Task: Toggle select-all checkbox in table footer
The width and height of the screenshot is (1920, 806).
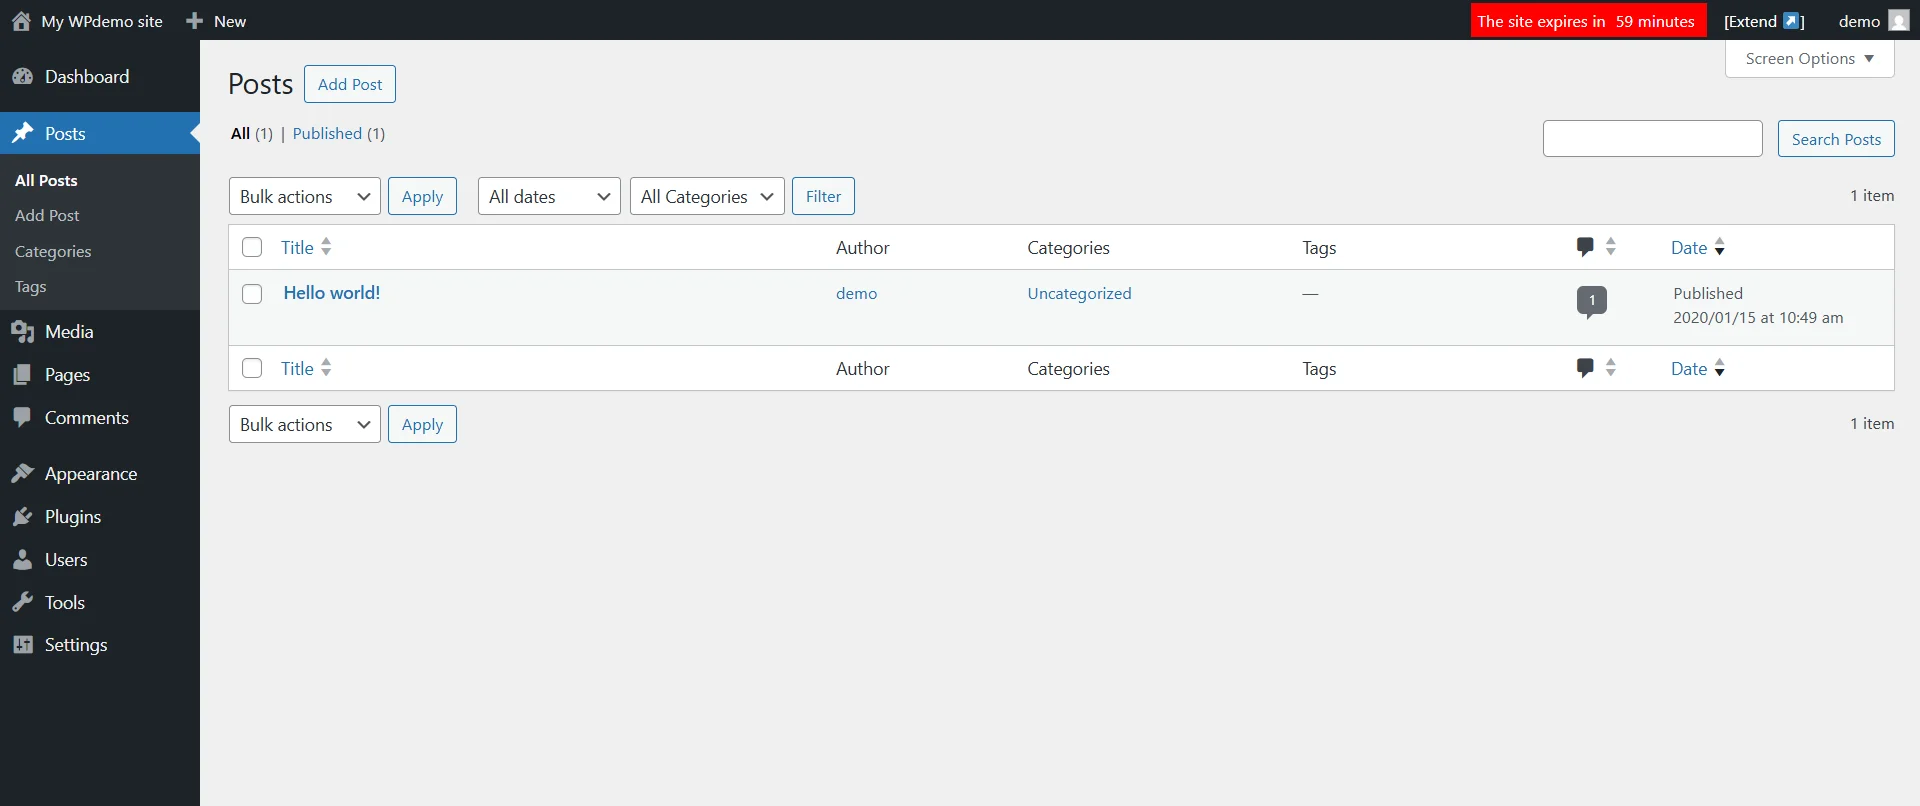Action: pyautogui.click(x=252, y=368)
